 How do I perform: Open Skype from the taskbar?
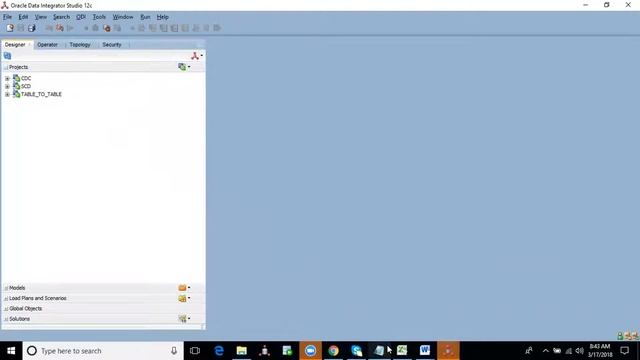(356, 351)
